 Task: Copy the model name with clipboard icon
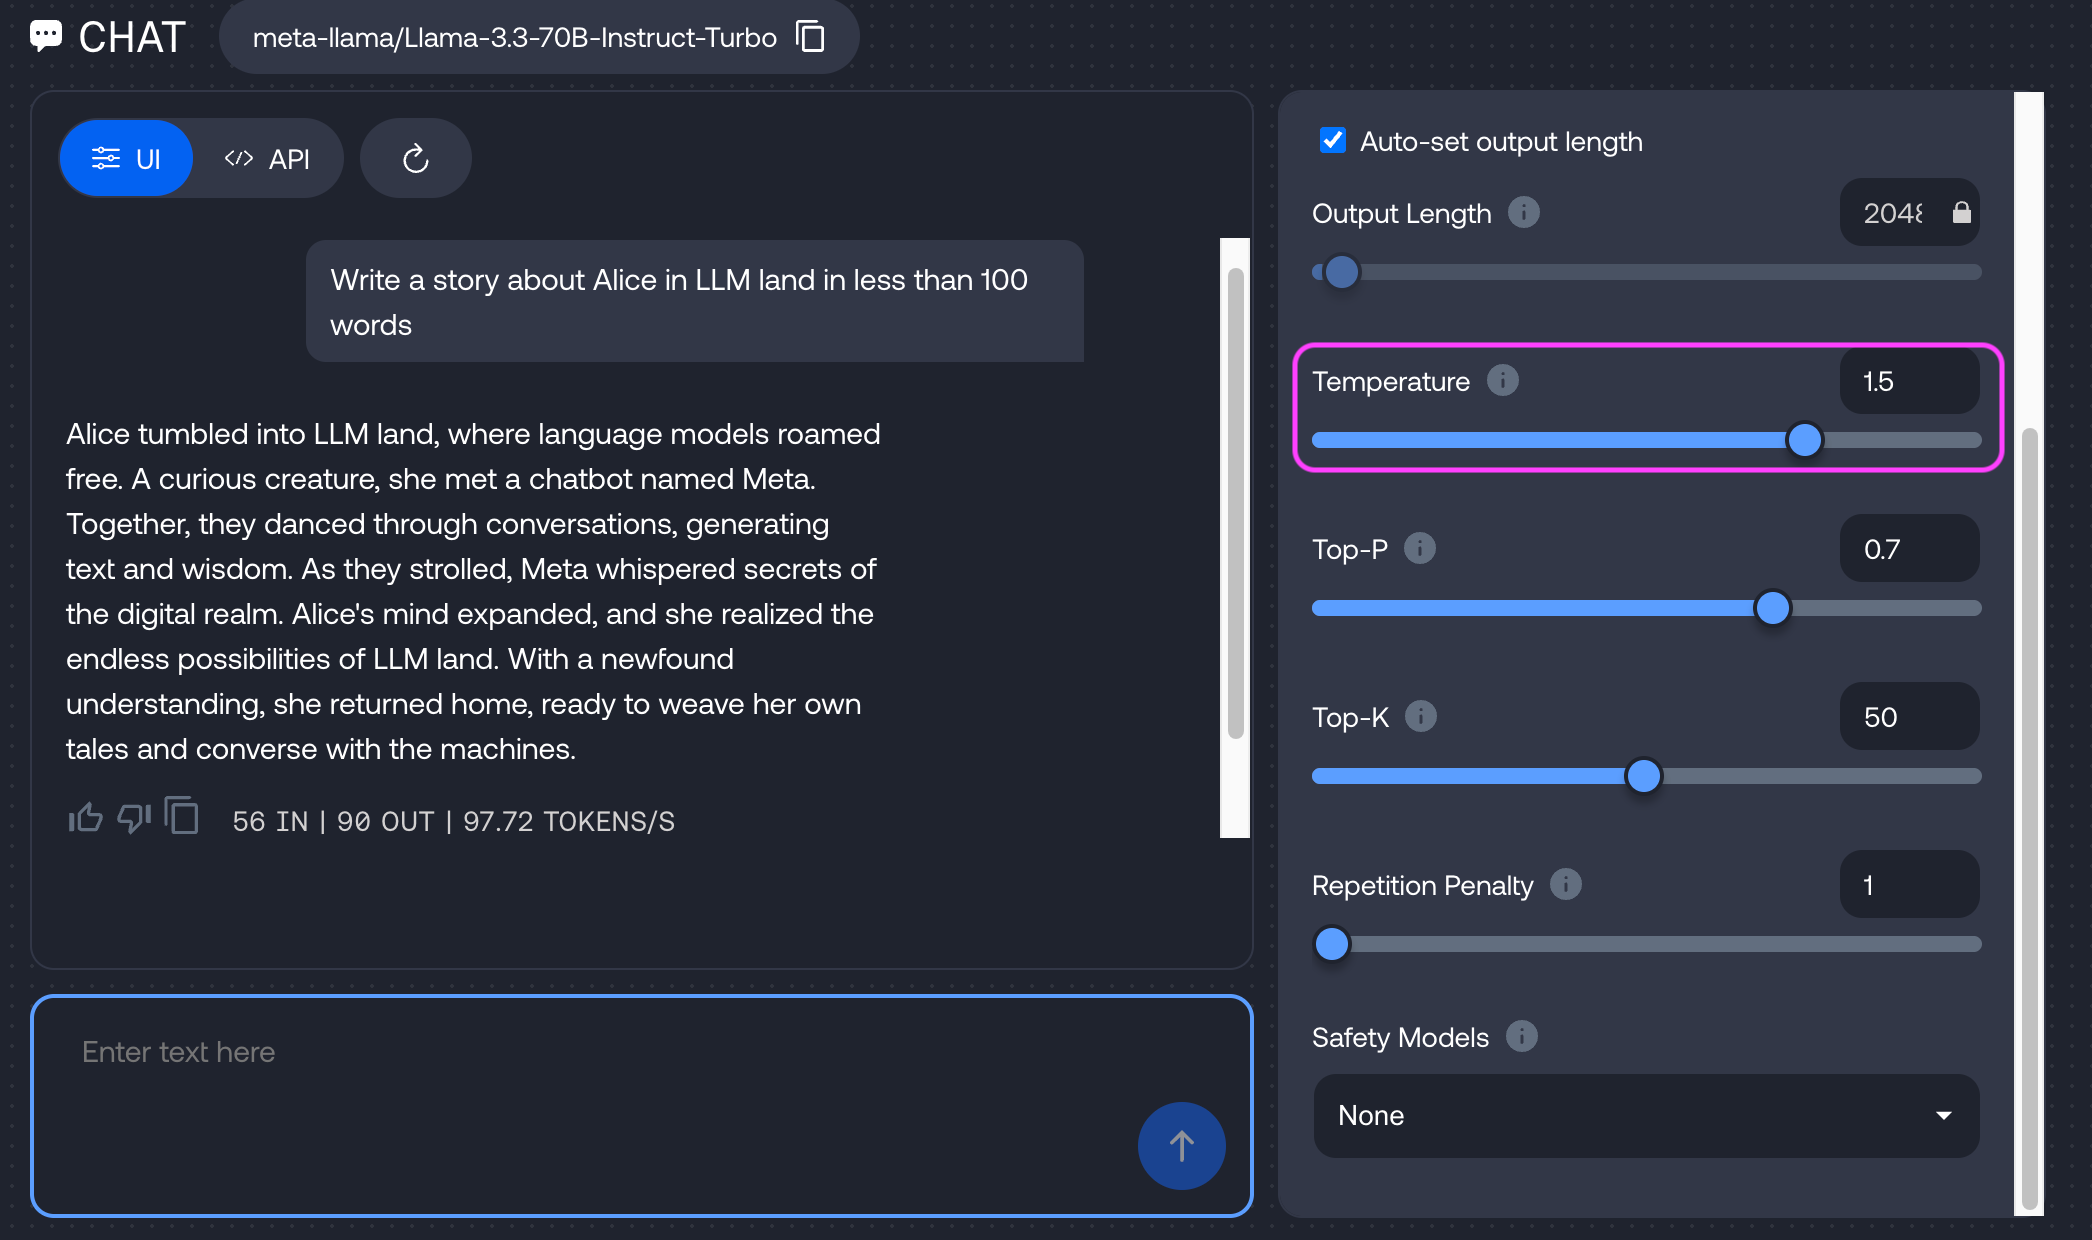coord(810,37)
